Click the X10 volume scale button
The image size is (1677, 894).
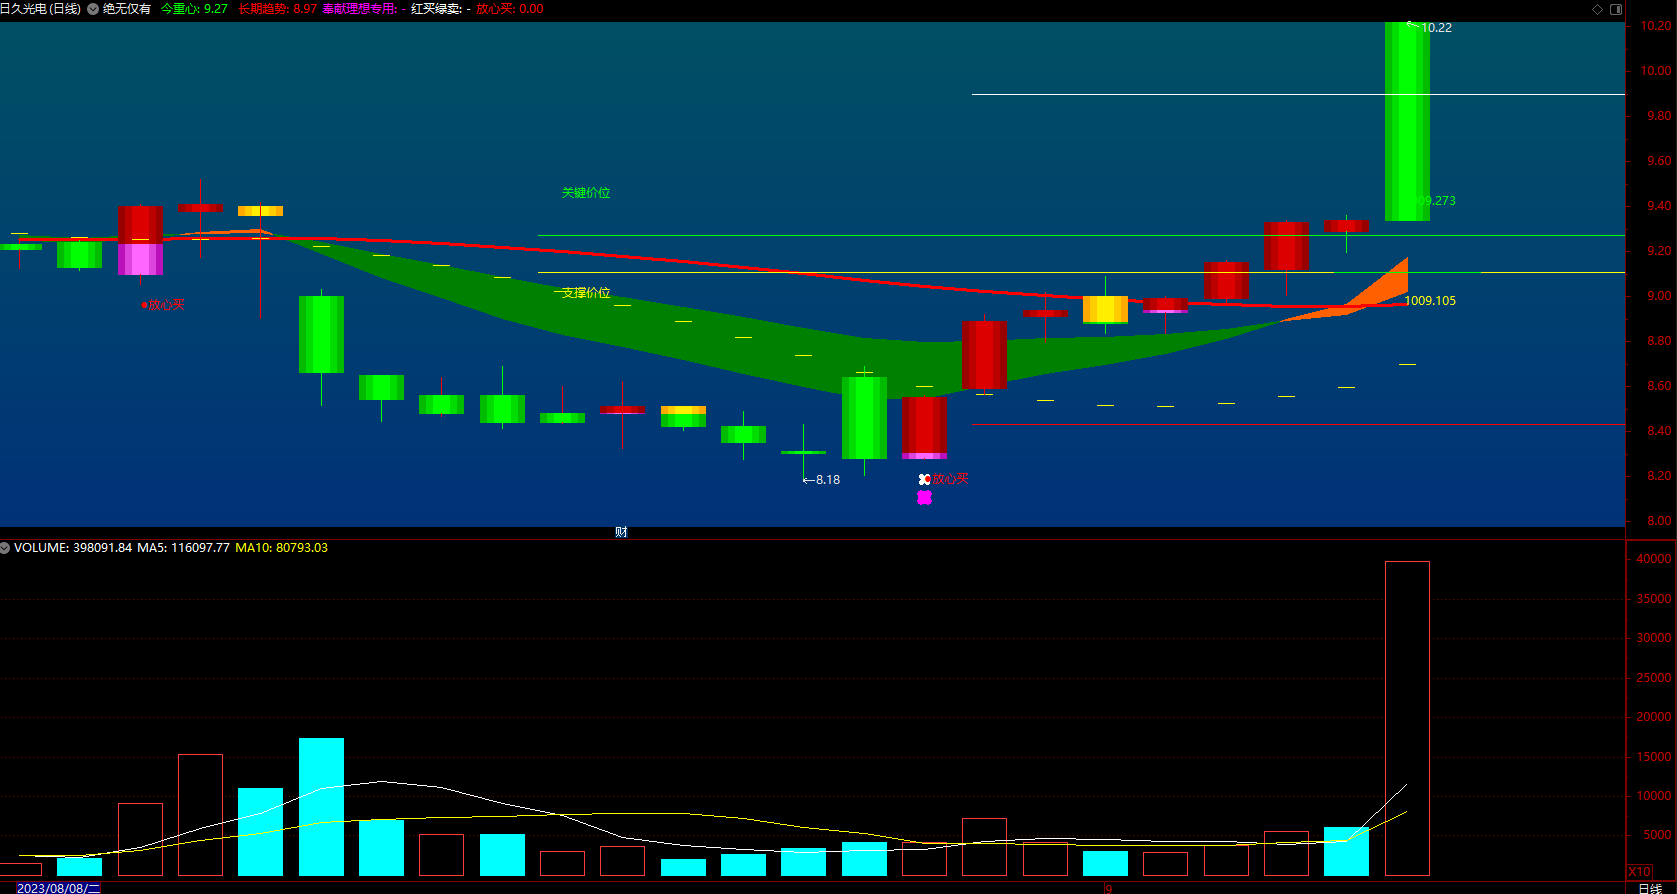[x=1640, y=871]
